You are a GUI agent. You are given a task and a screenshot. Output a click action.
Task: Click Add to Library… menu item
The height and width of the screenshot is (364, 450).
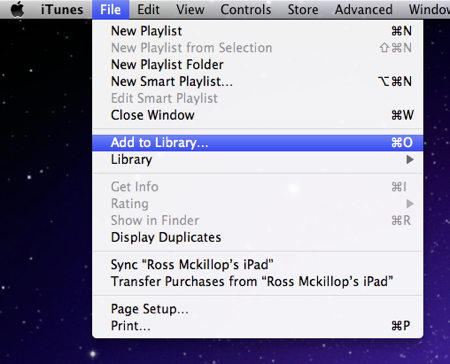point(257,143)
